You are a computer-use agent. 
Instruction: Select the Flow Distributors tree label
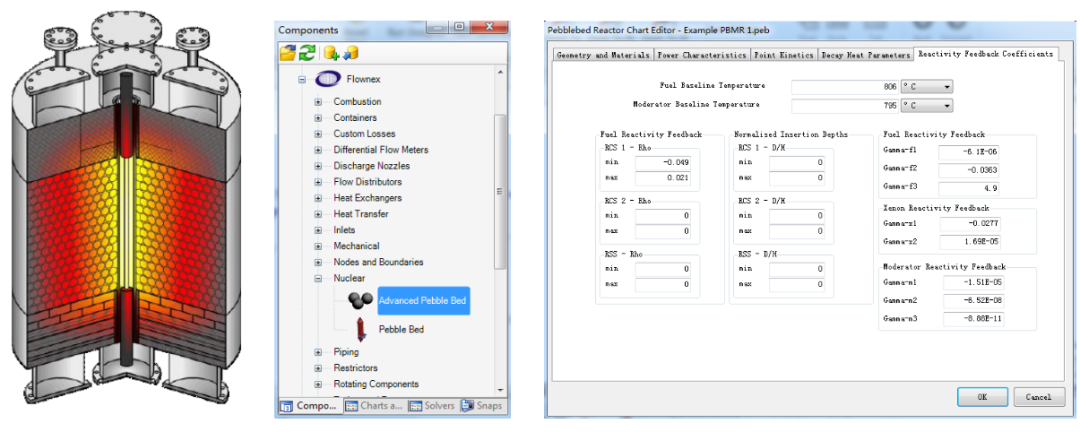(368, 182)
